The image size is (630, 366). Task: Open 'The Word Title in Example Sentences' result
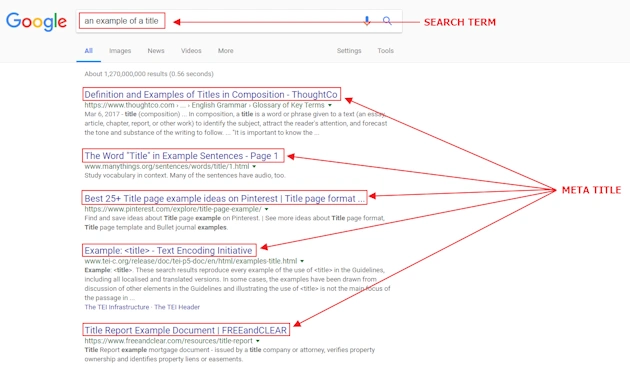[181, 156]
